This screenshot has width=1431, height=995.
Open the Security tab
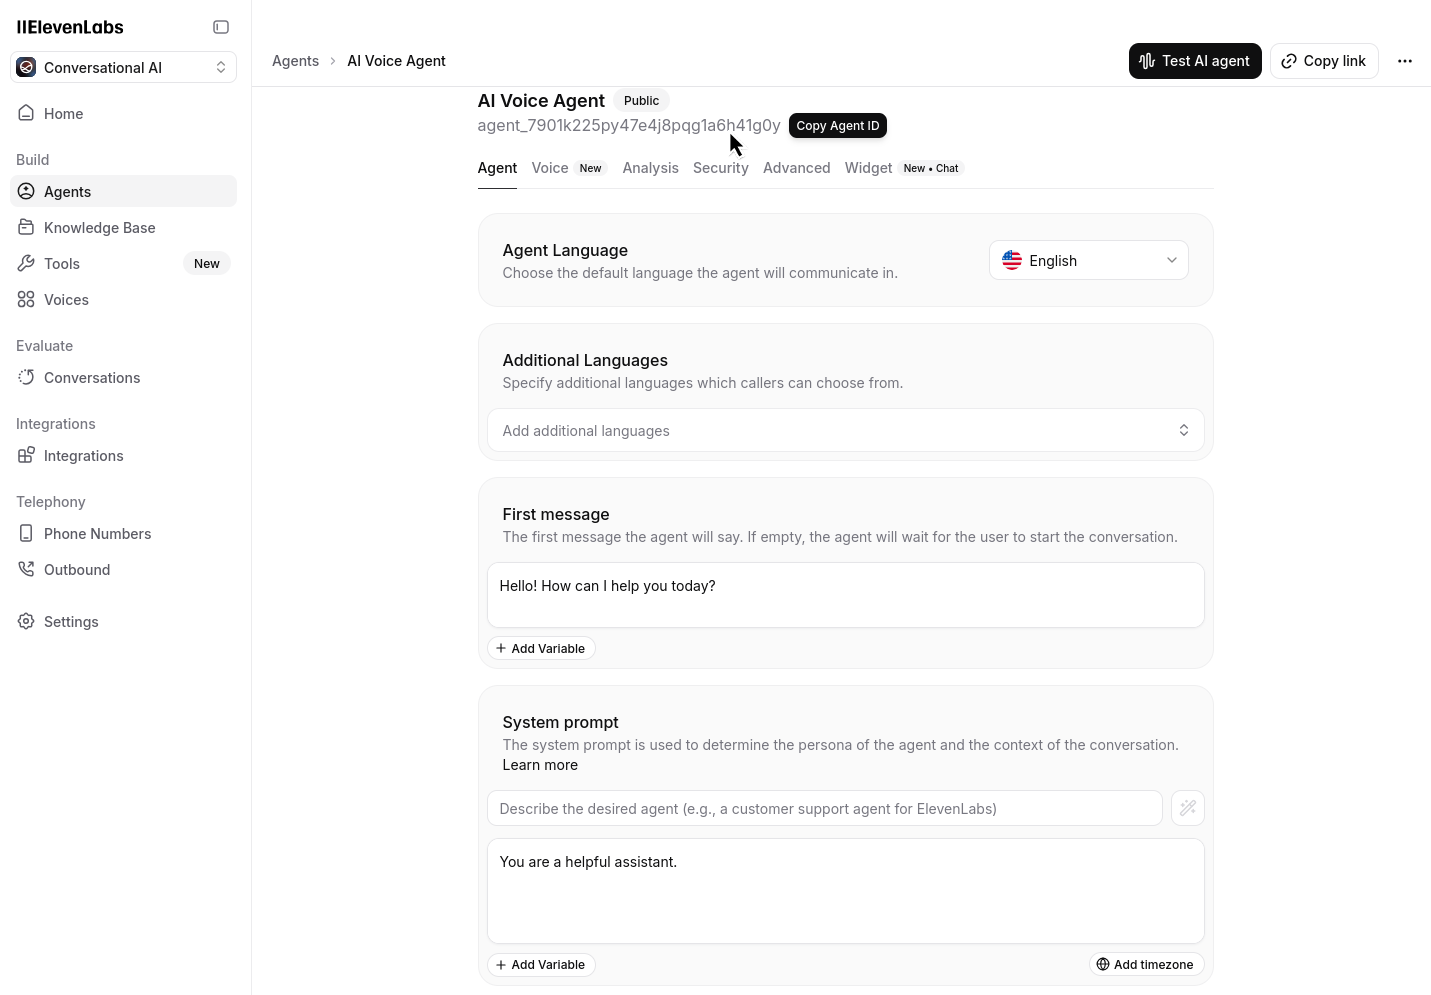point(721,168)
